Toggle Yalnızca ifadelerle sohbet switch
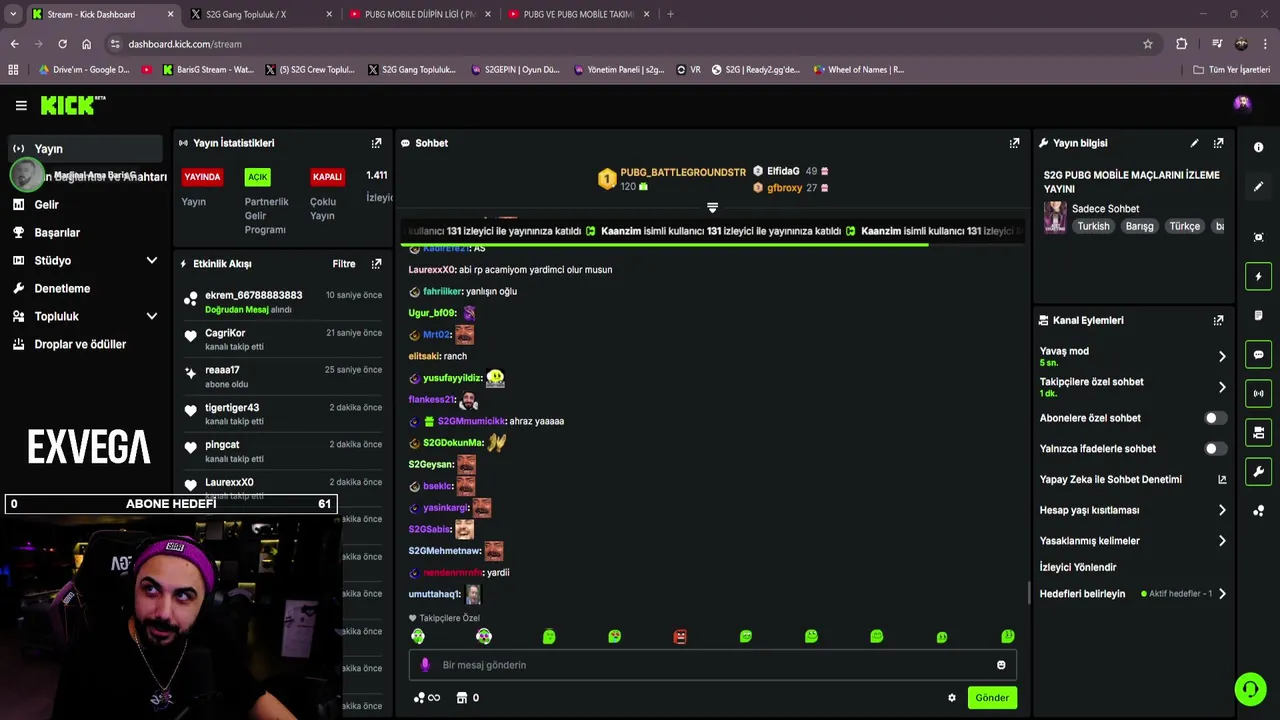 1214,449
